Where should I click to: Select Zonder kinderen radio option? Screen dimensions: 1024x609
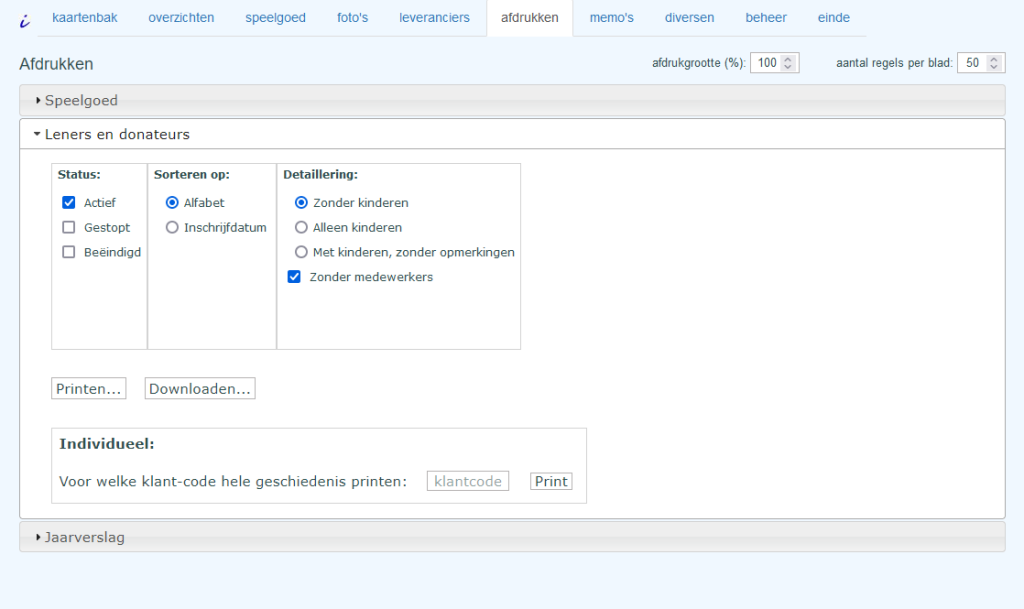pos(301,202)
